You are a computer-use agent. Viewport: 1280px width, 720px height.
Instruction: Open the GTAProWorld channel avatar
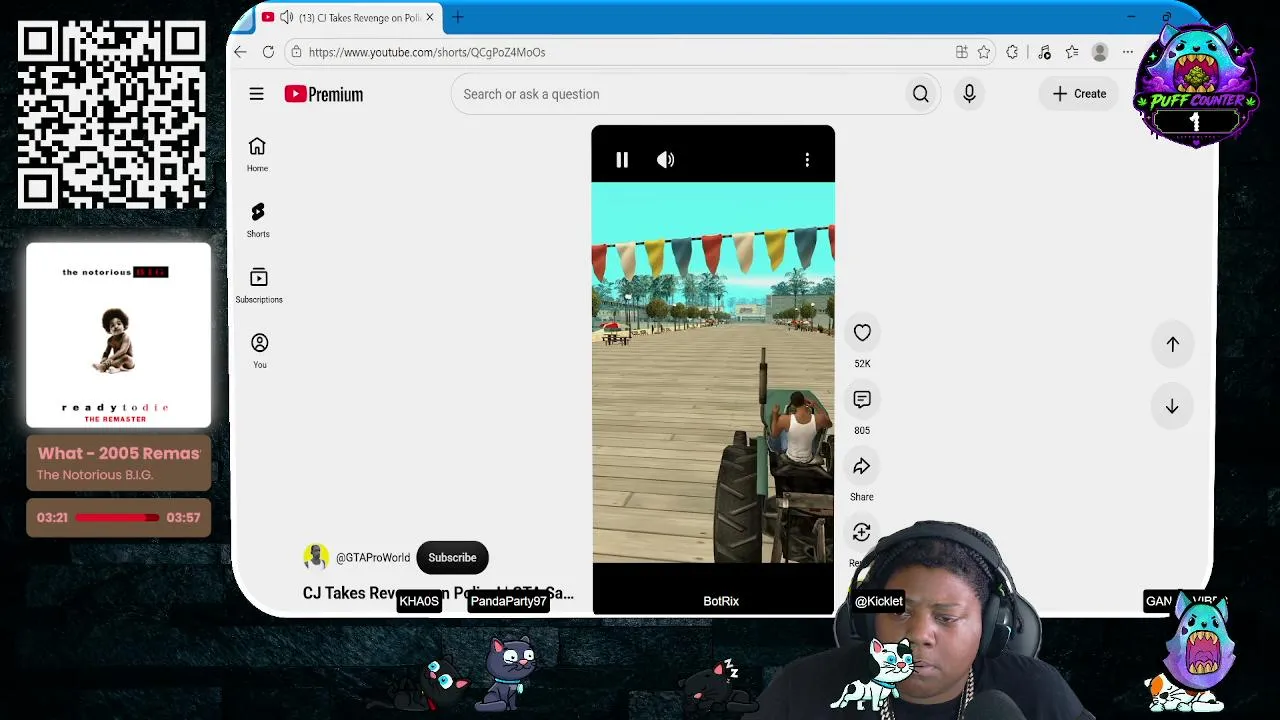[x=316, y=557]
